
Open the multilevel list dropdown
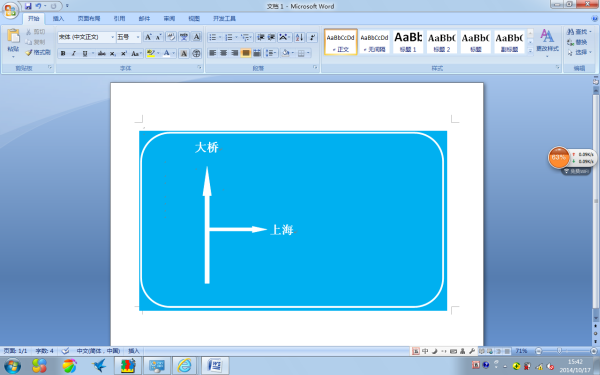tap(251, 37)
